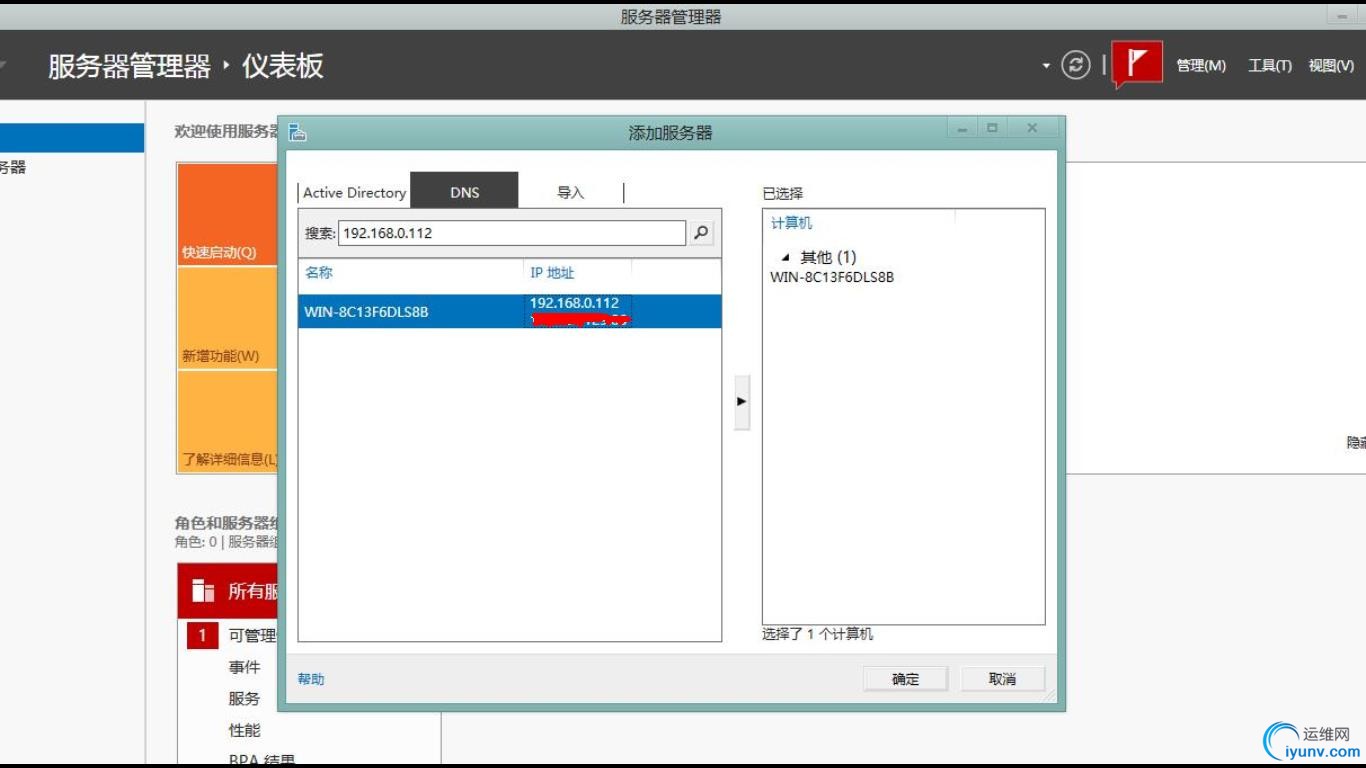Add selected server with the right arrow button

click(742, 402)
